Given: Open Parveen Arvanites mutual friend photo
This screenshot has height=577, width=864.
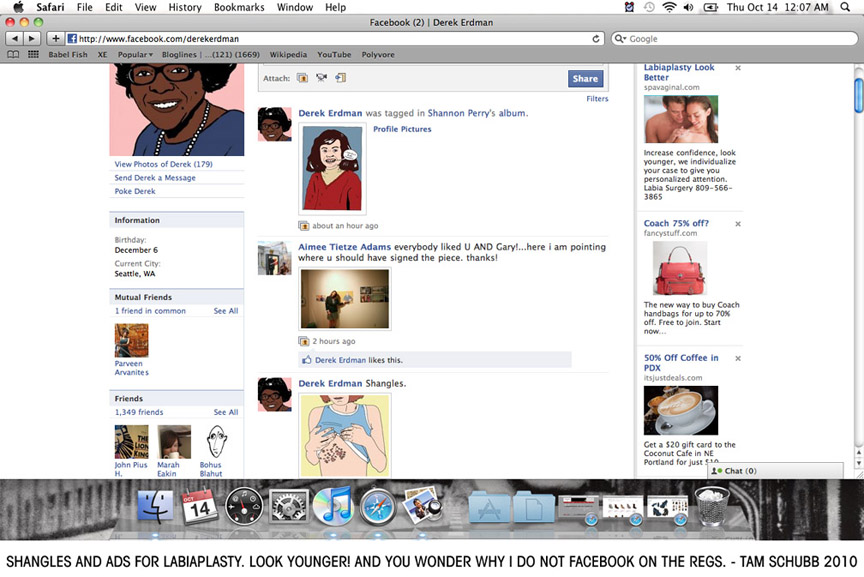Looking at the screenshot, I should [x=131, y=341].
